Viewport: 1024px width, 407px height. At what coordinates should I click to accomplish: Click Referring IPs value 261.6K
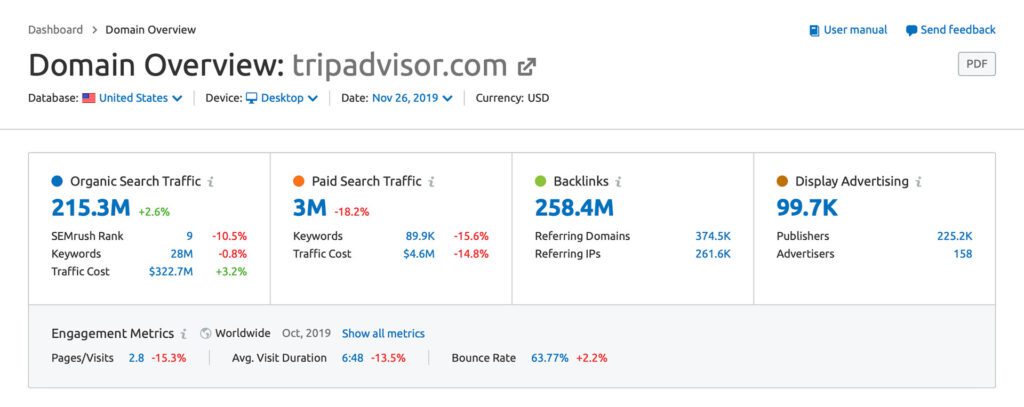point(712,253)
